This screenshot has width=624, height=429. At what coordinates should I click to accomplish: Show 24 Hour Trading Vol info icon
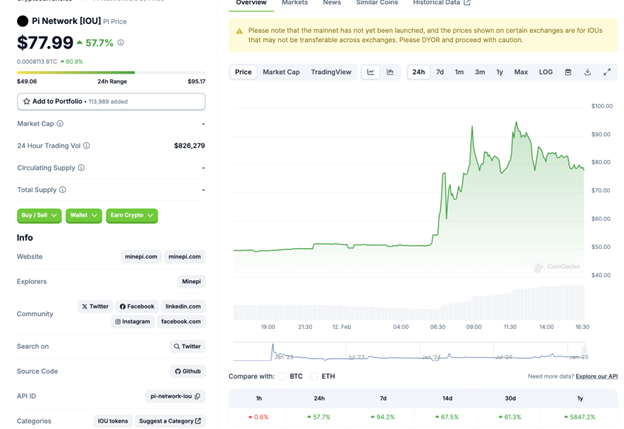[86, 146]
